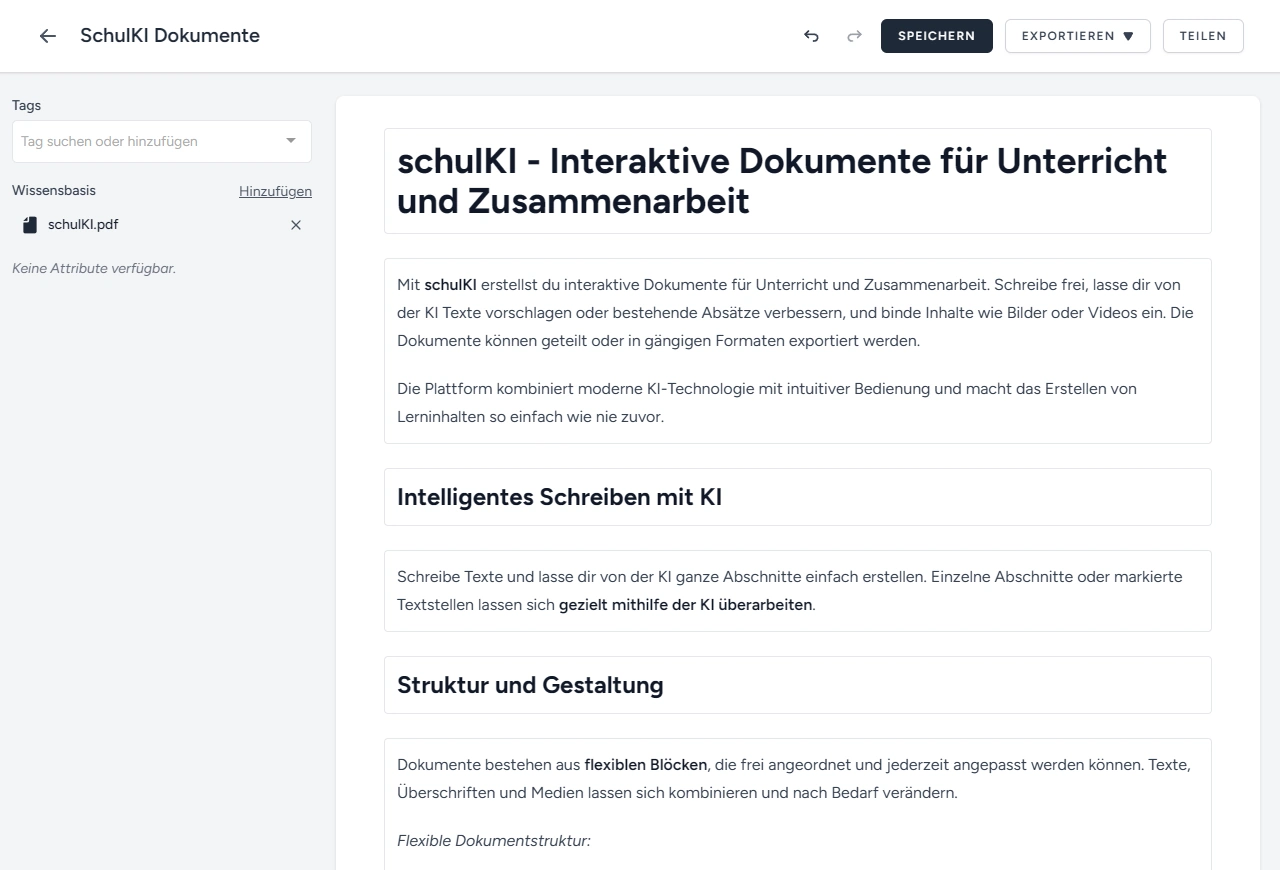Open the schulKI.pdf file entry
Screen dimensions: 1280x870
coord(83,225)
